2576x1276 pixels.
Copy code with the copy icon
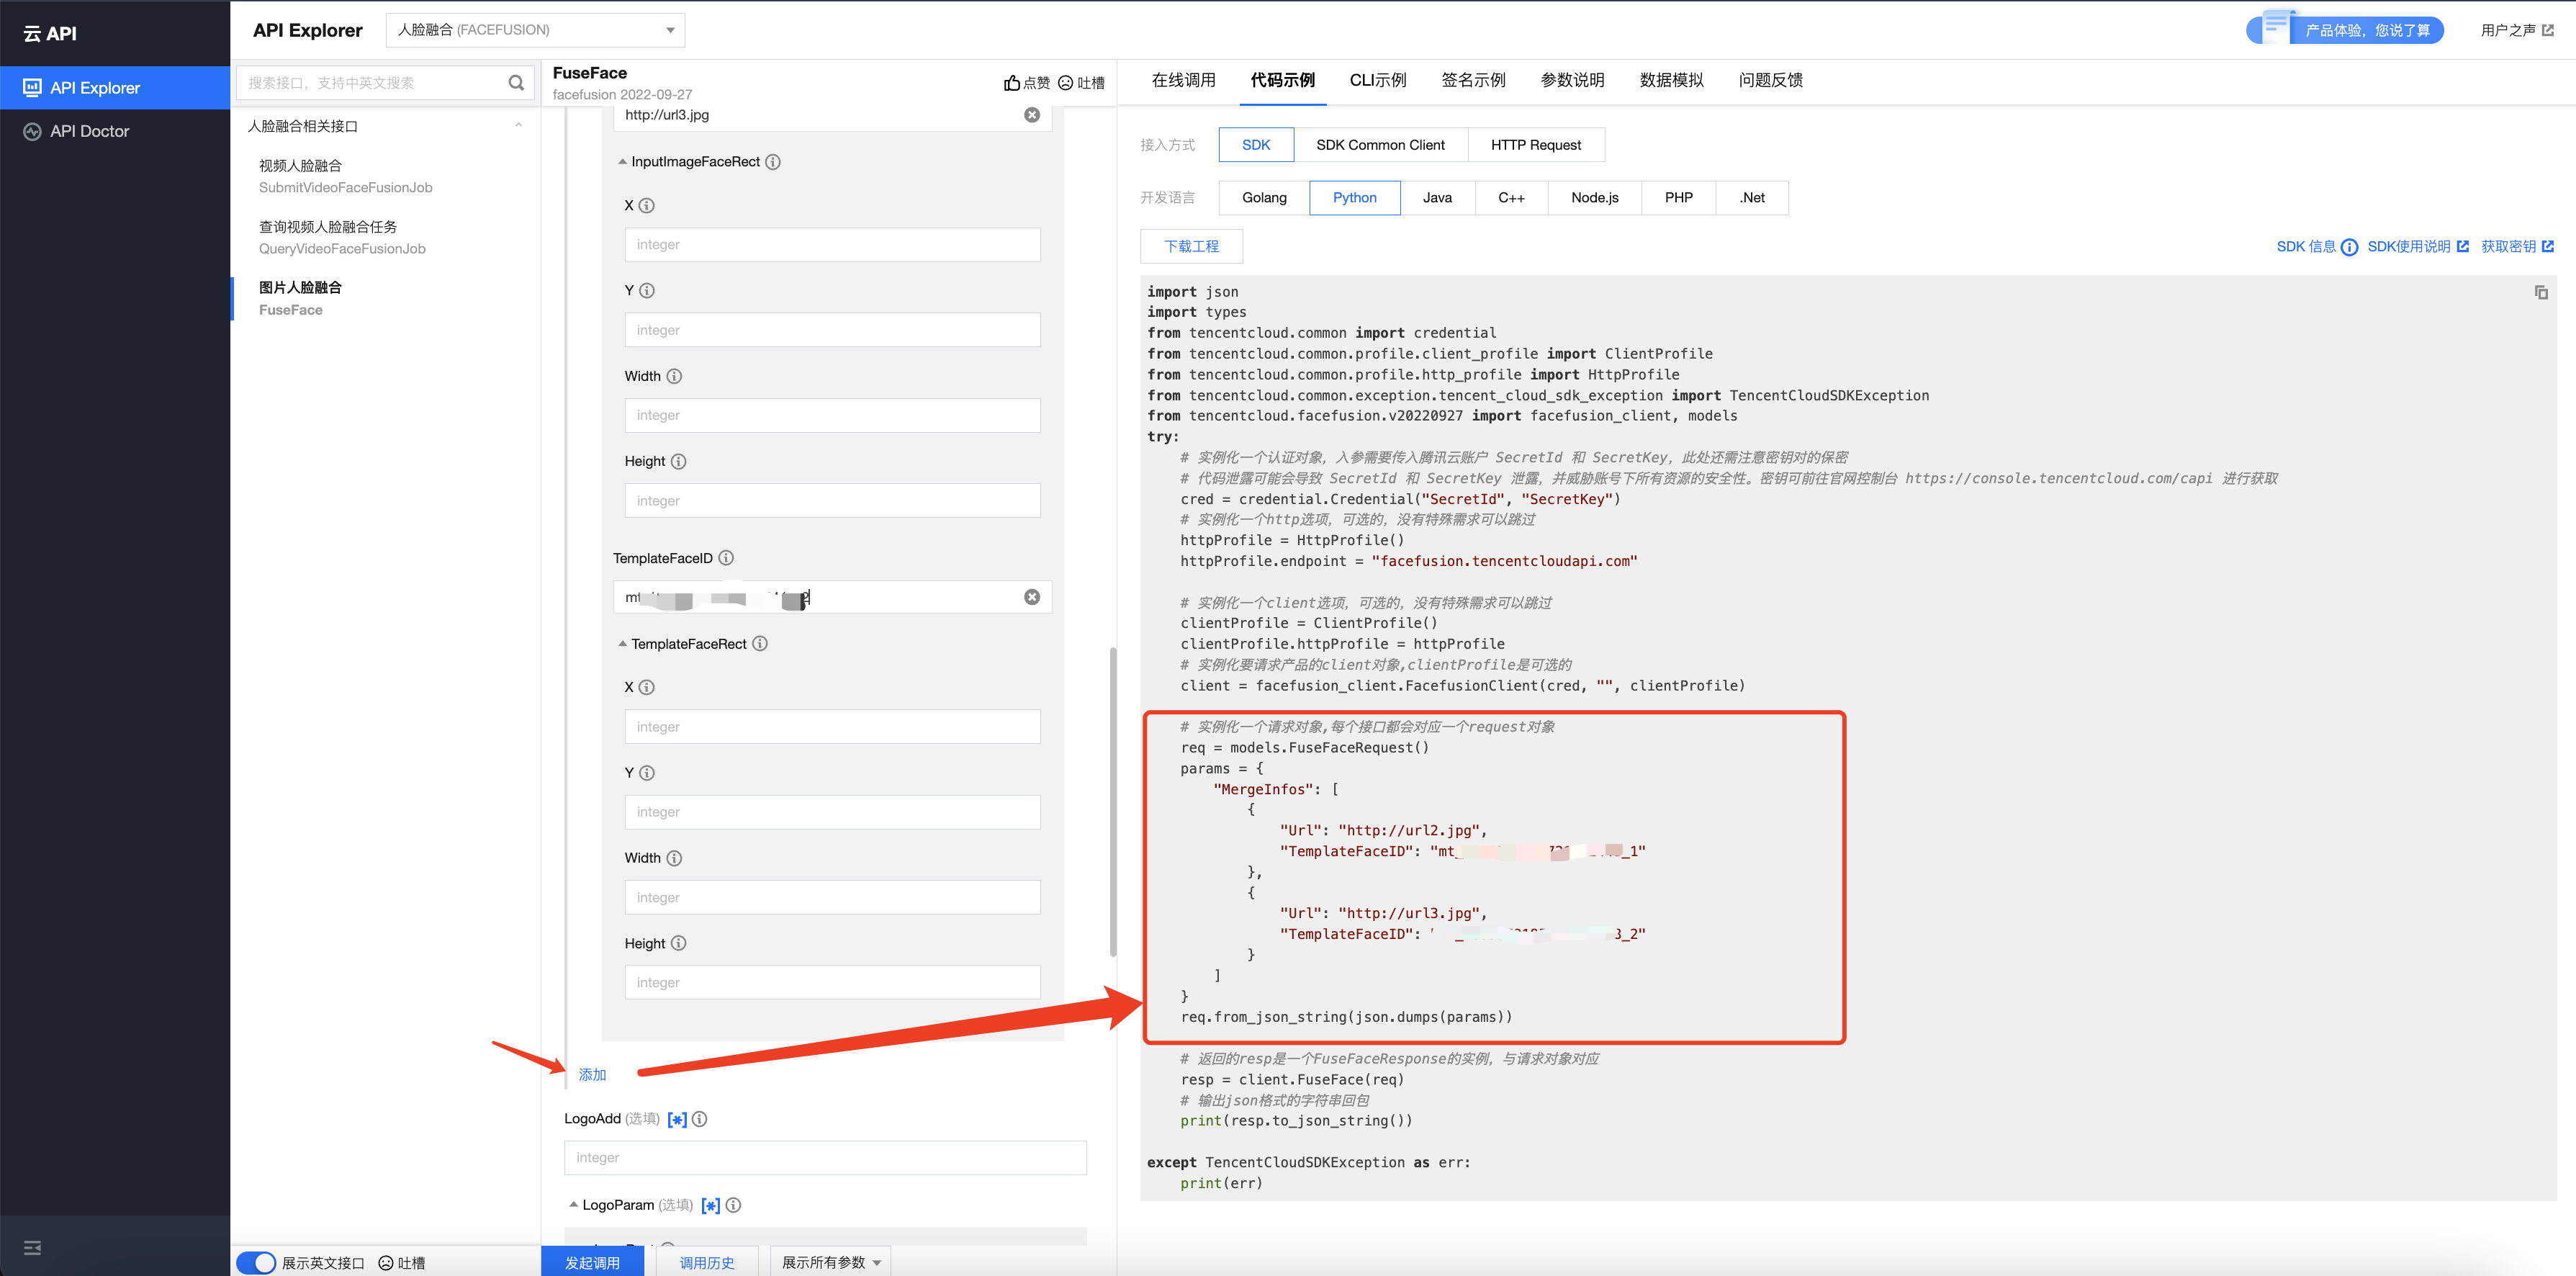point(2540,292)
